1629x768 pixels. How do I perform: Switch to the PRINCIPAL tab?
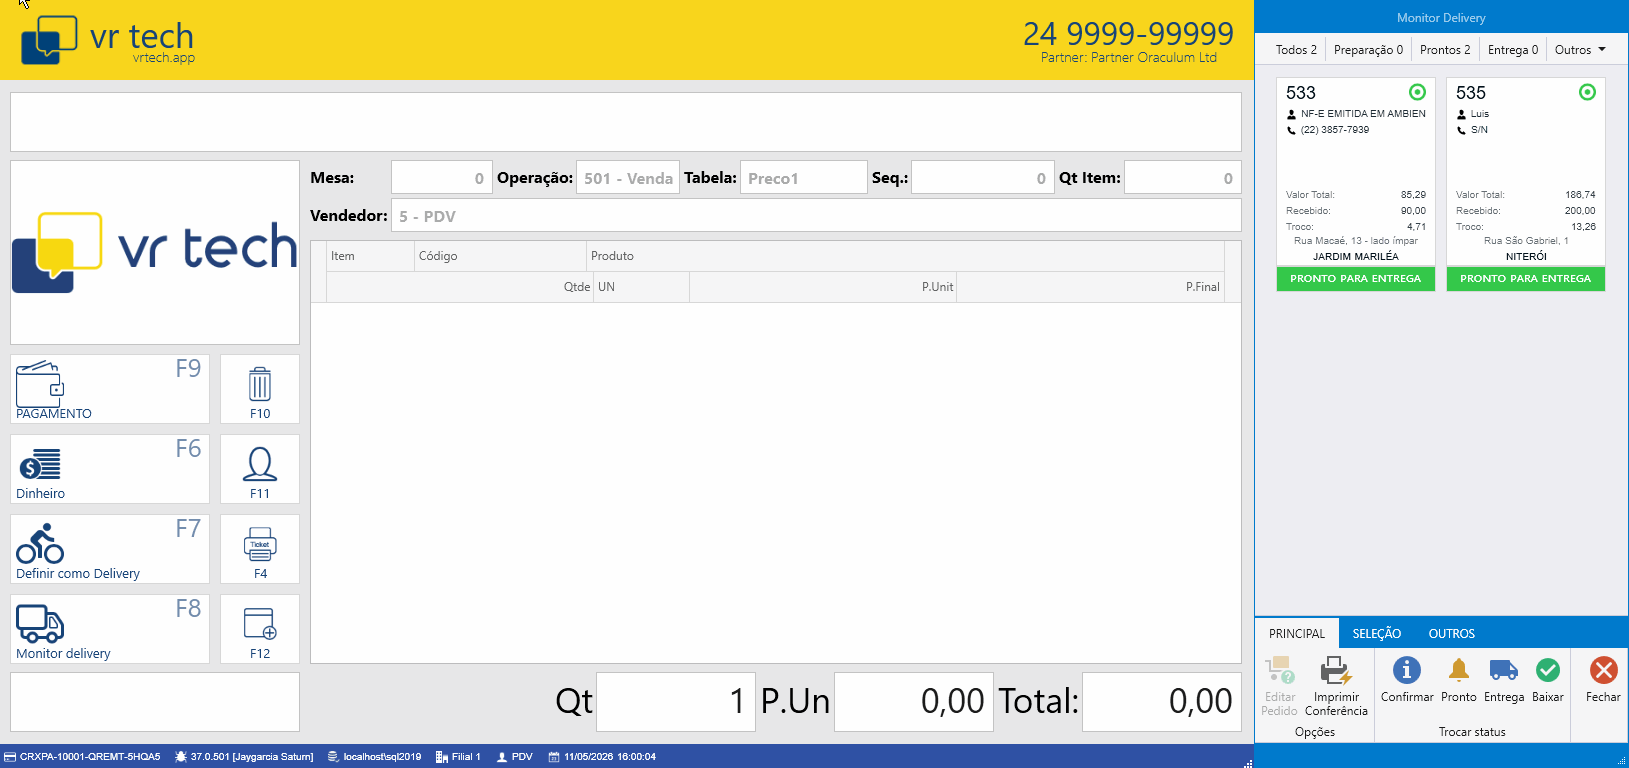(1297, 634)
